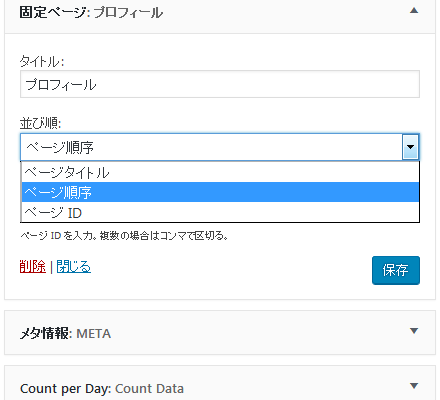Expand the メタ情報 META widget arrow
Viewport: 440px width, 400px height.
(414, 331)
